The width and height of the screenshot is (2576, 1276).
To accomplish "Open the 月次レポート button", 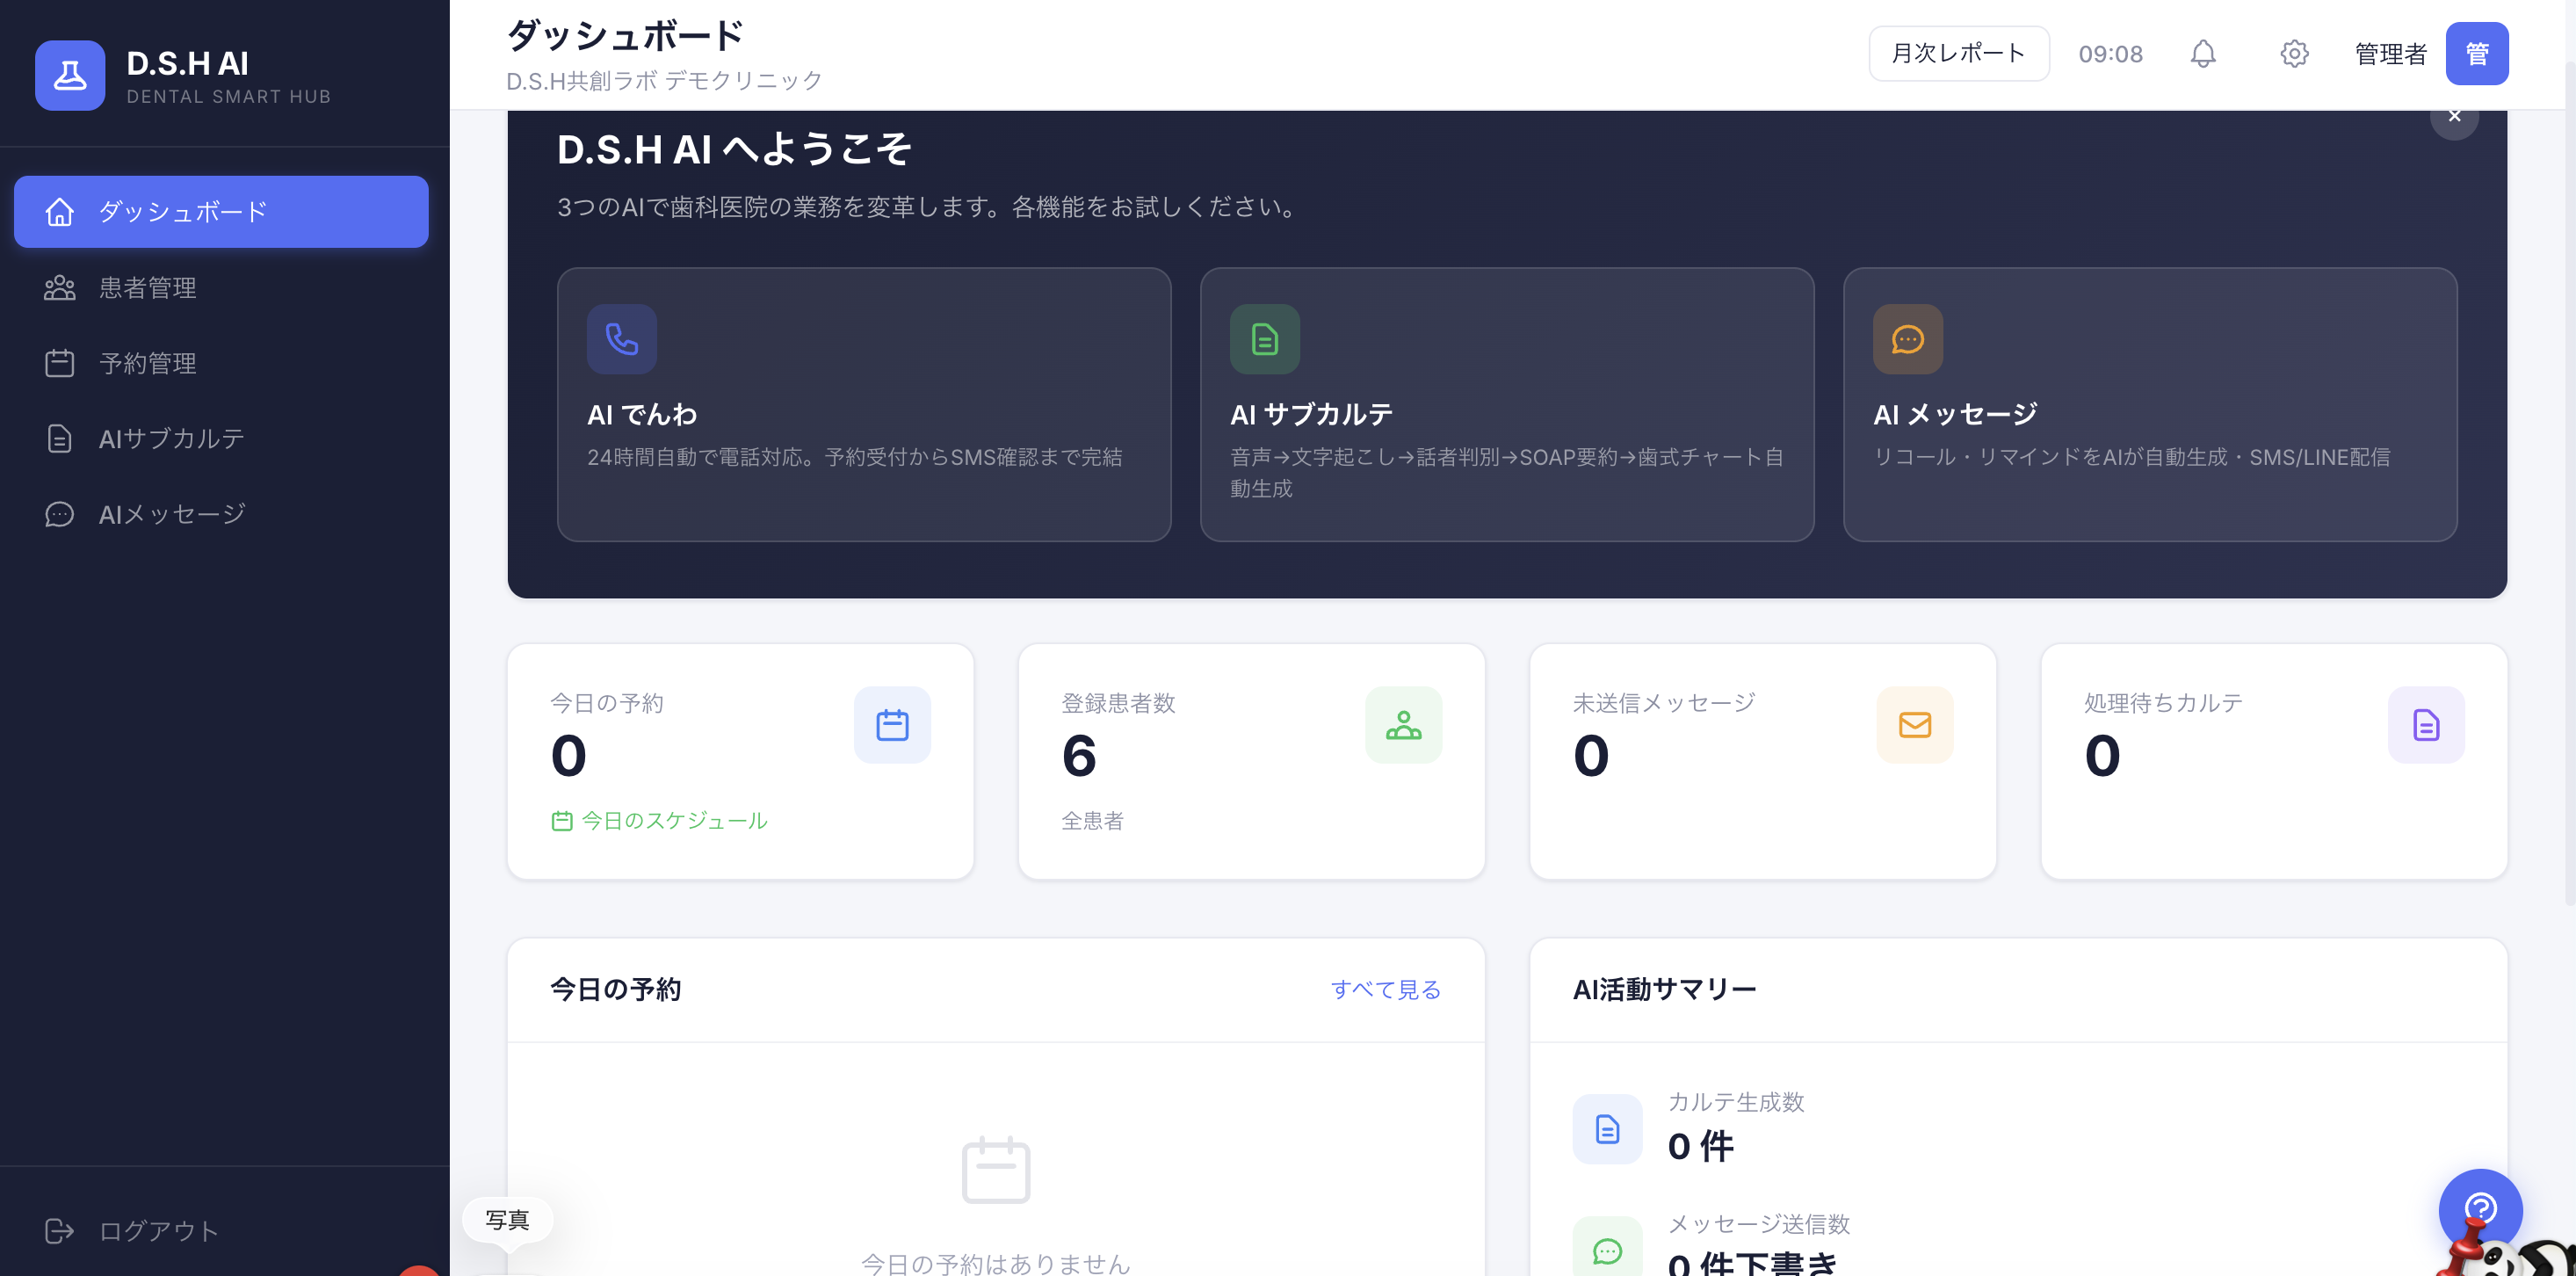I will 1958,54.
